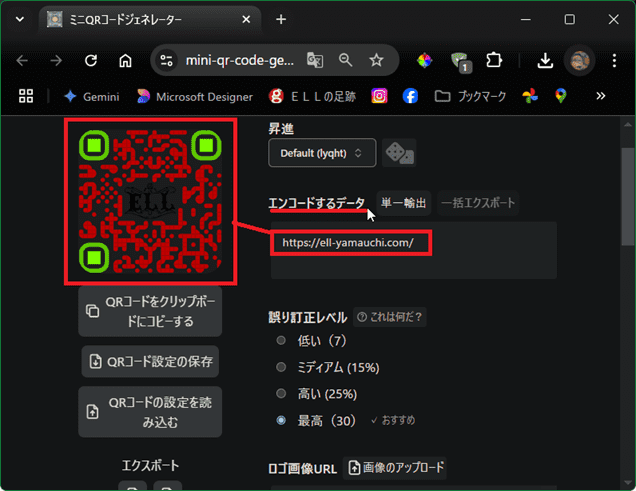The image size is (636, 491).
Task: Reload the page
Action: pos(91,60)
